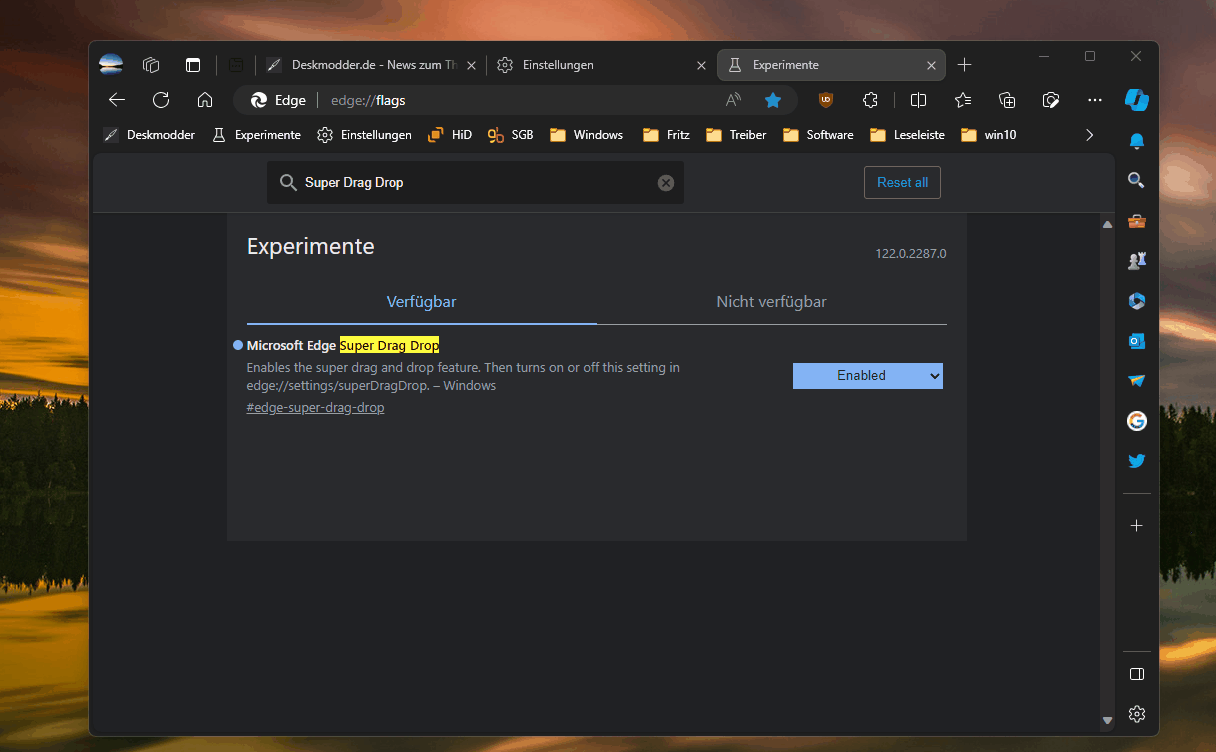Click the version number 122.0.2287.0
The image size is (1216, 752).
tap(910, 254)
